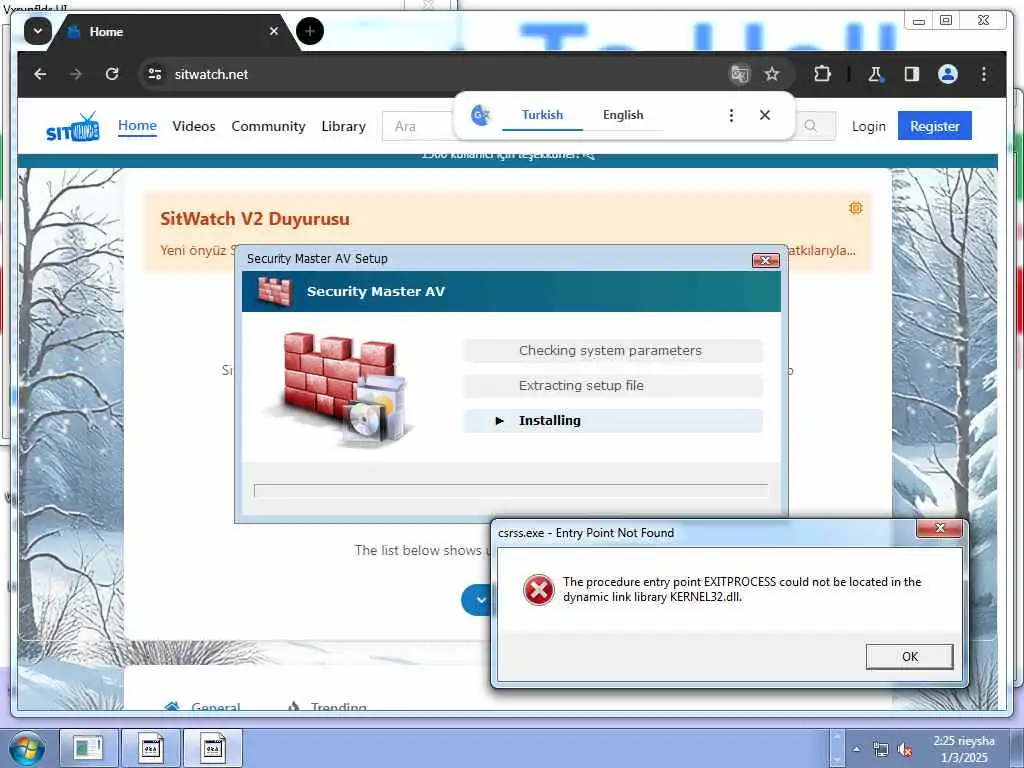Click the SitWatch logo

click(x=72, y=127)
